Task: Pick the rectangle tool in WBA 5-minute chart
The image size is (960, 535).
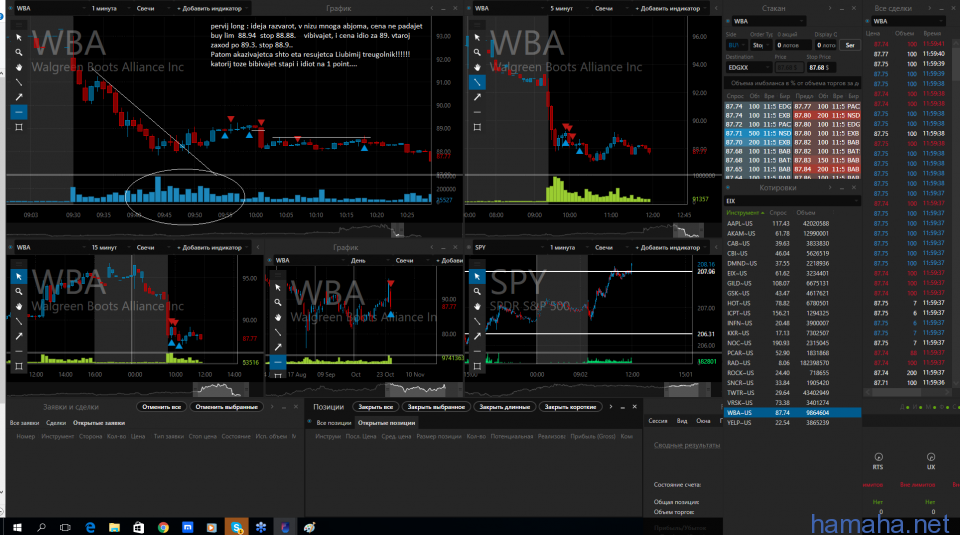Action: pos(478,127)
